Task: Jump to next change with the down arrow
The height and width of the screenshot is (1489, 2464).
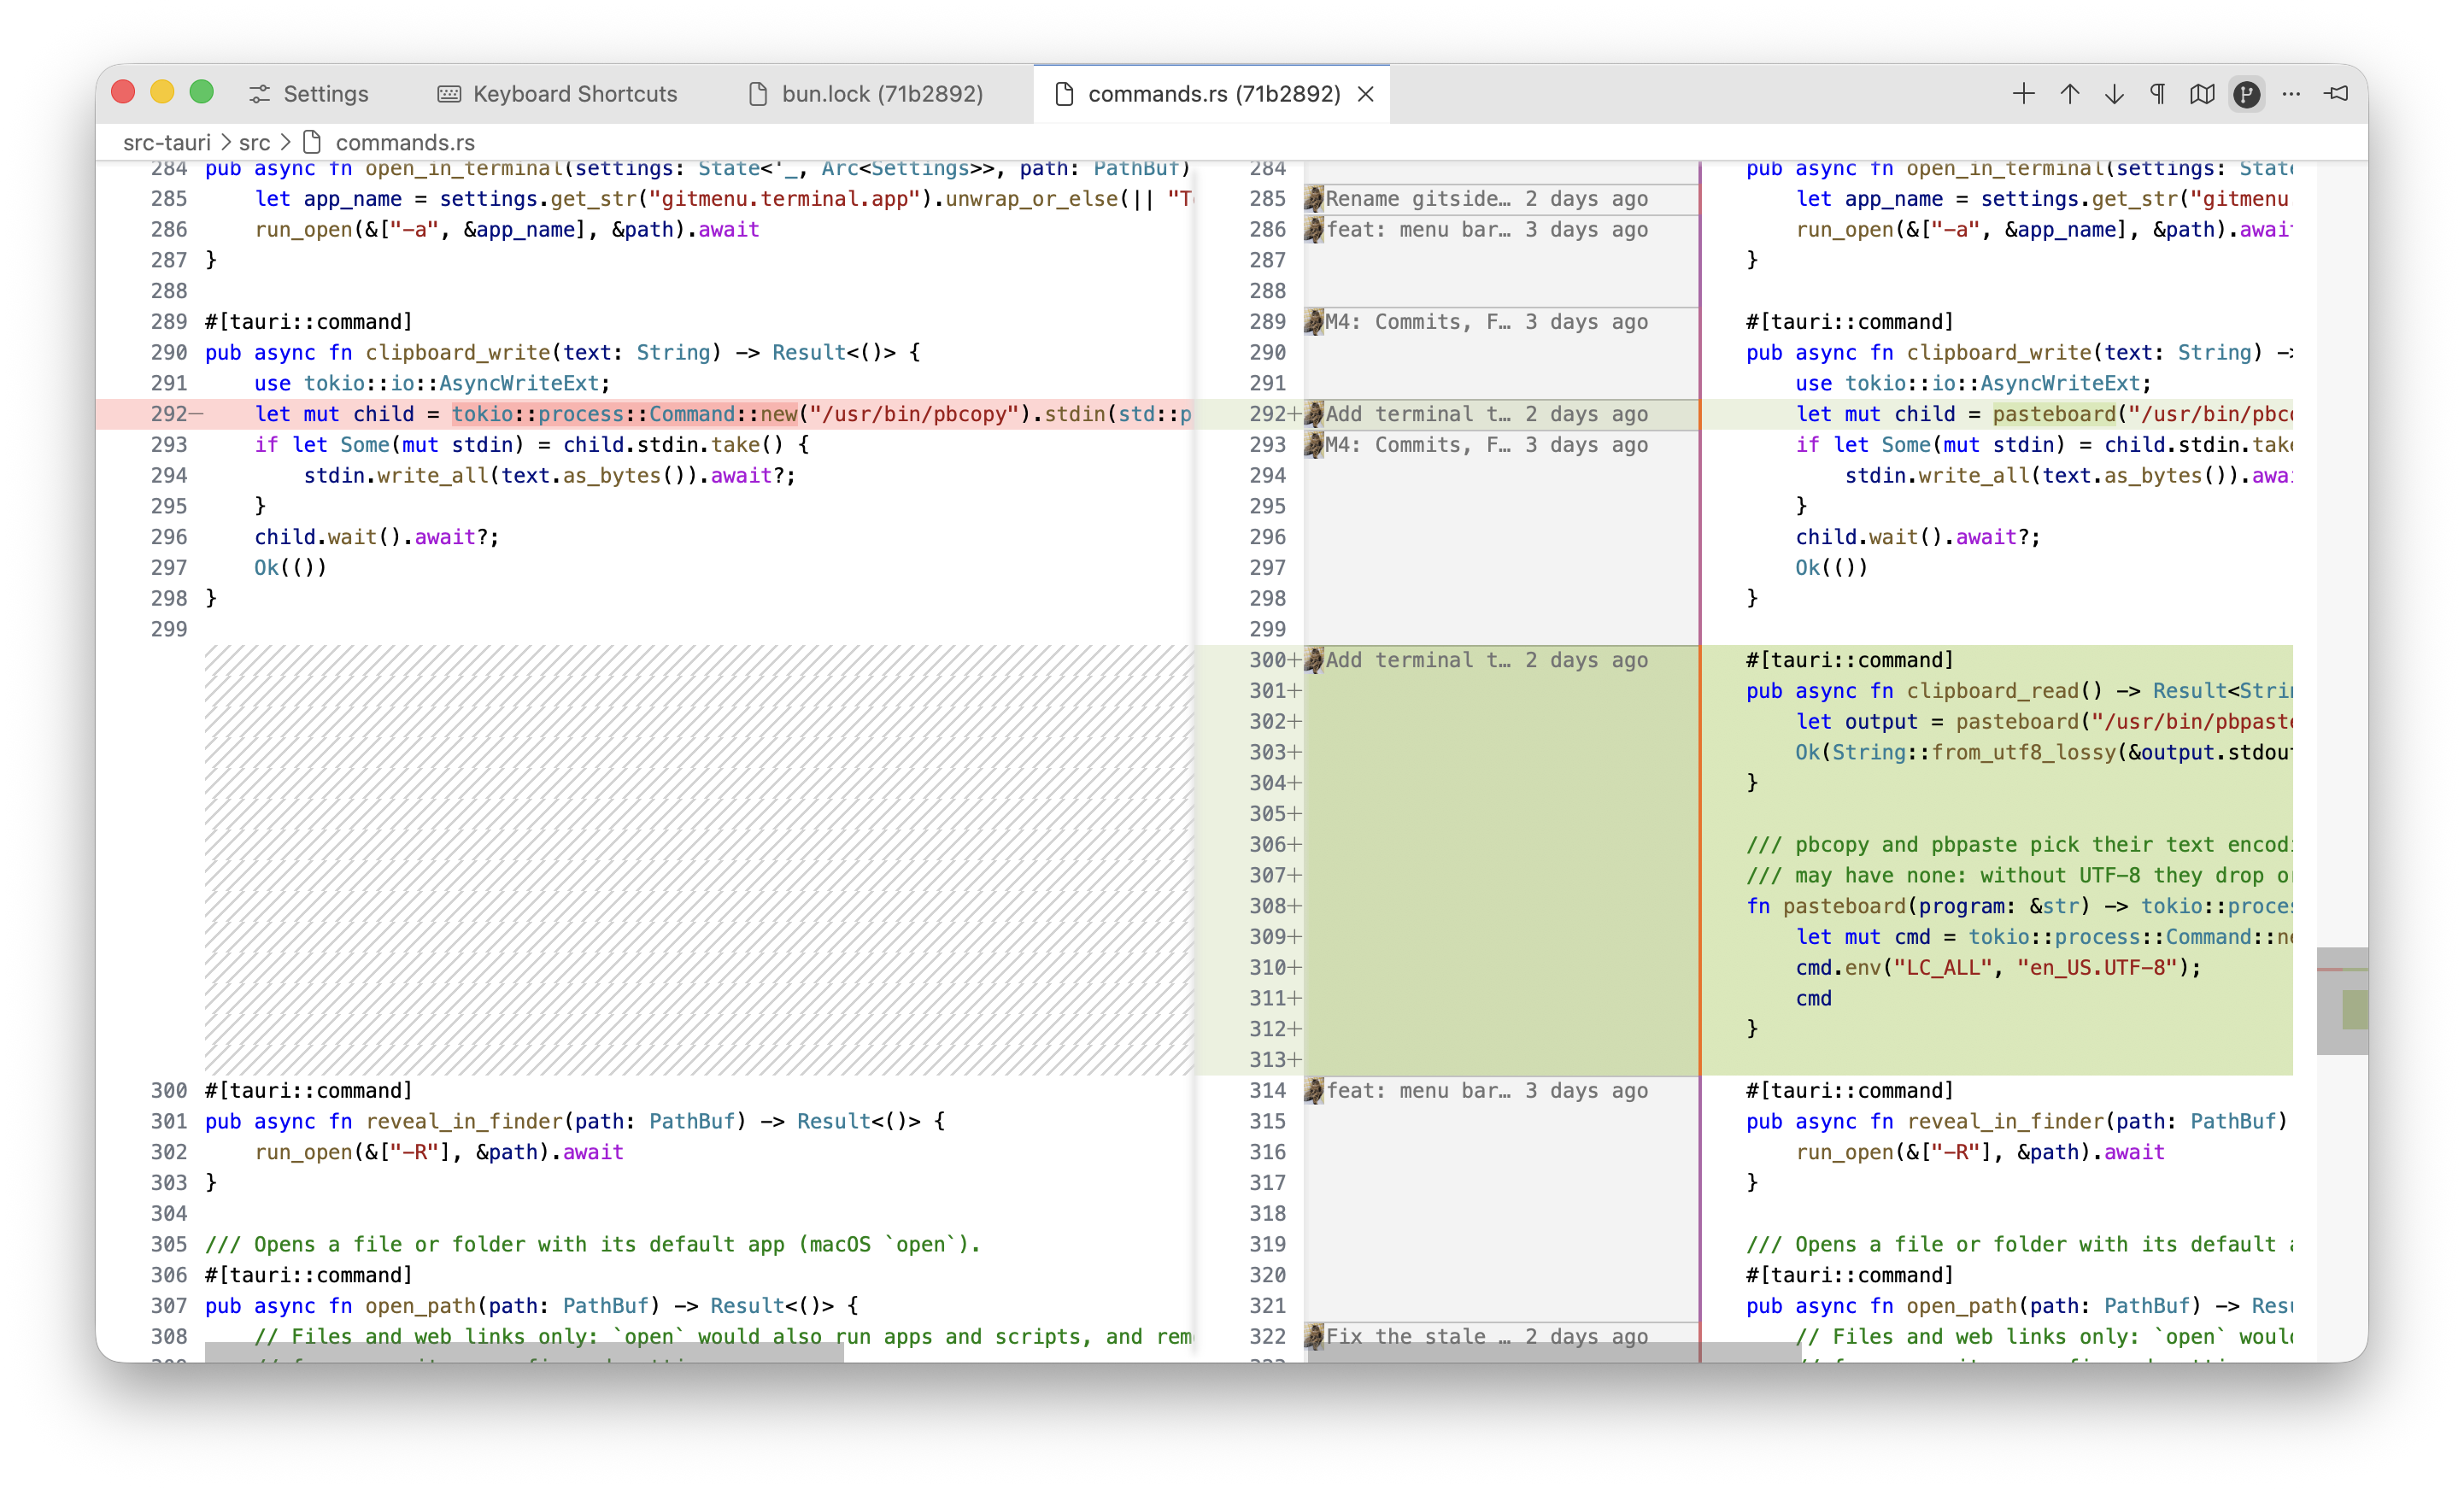Action: tap(2113, 94)
